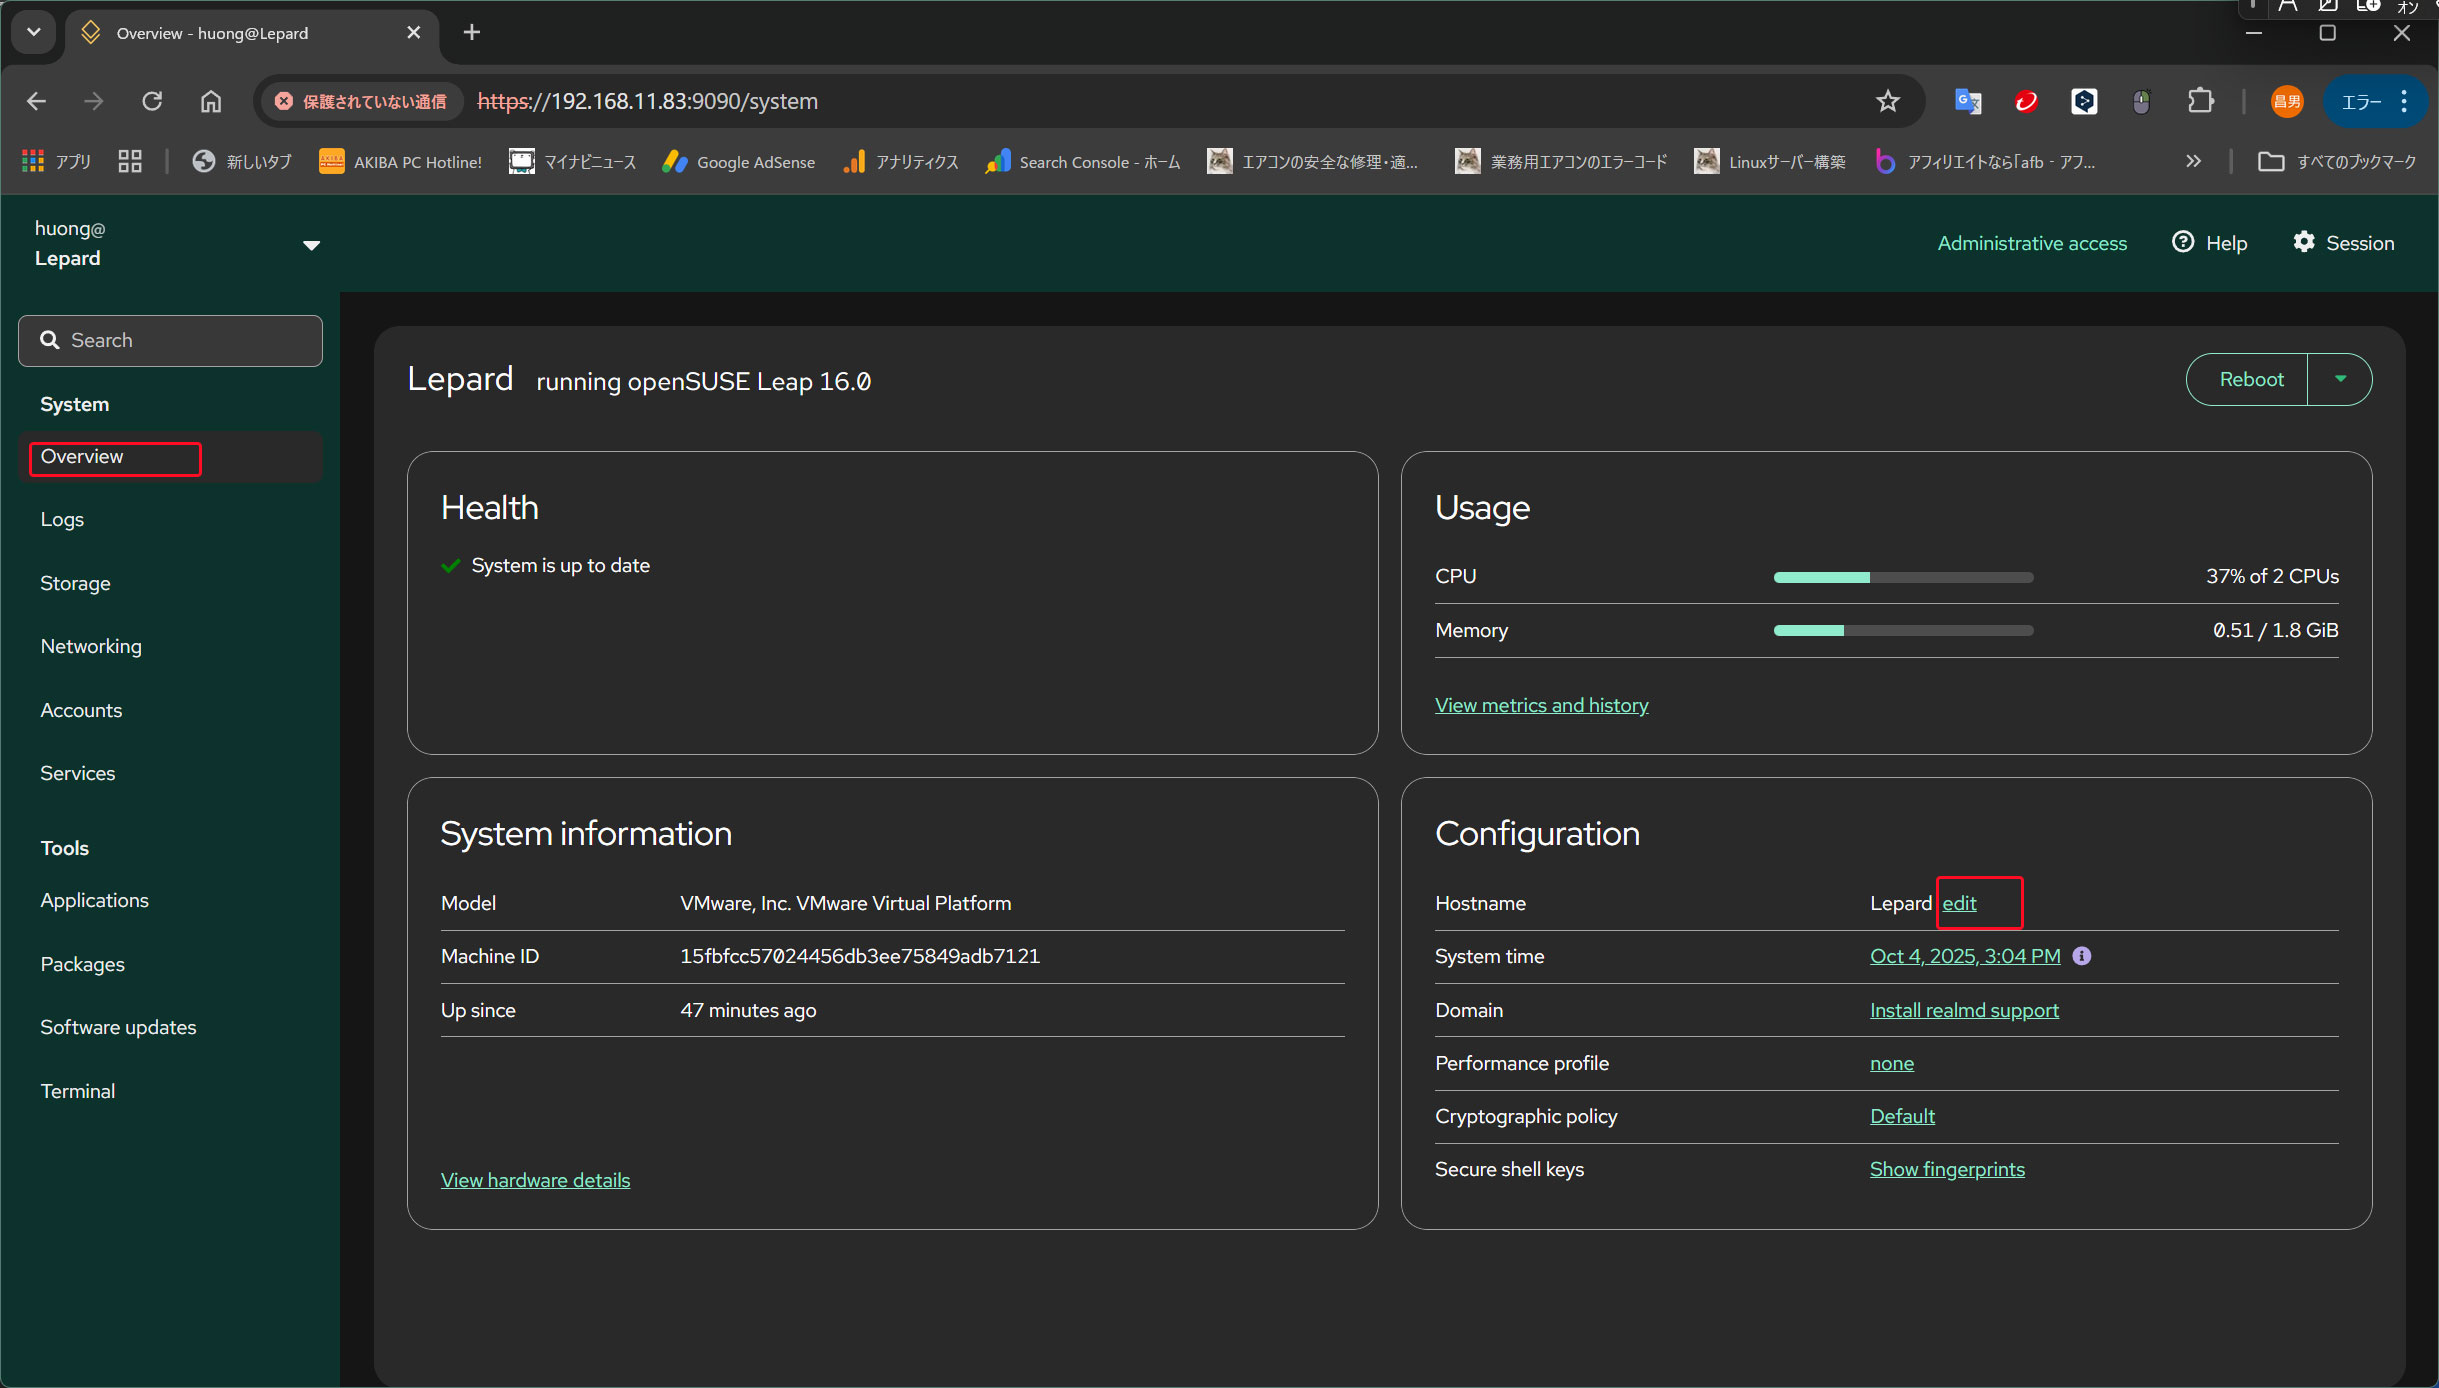Focus the sidebar Search field

pyautogui.click(x=170, y=341)
